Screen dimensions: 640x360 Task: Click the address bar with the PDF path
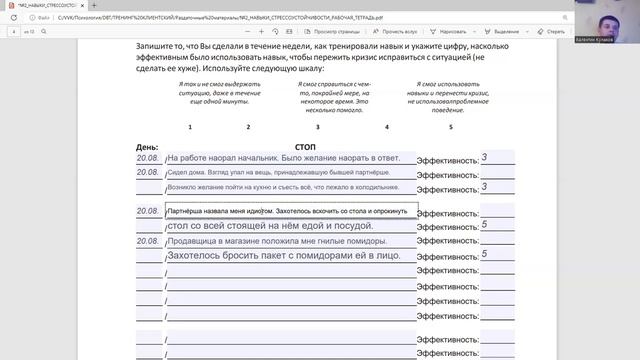pos(220,18)
